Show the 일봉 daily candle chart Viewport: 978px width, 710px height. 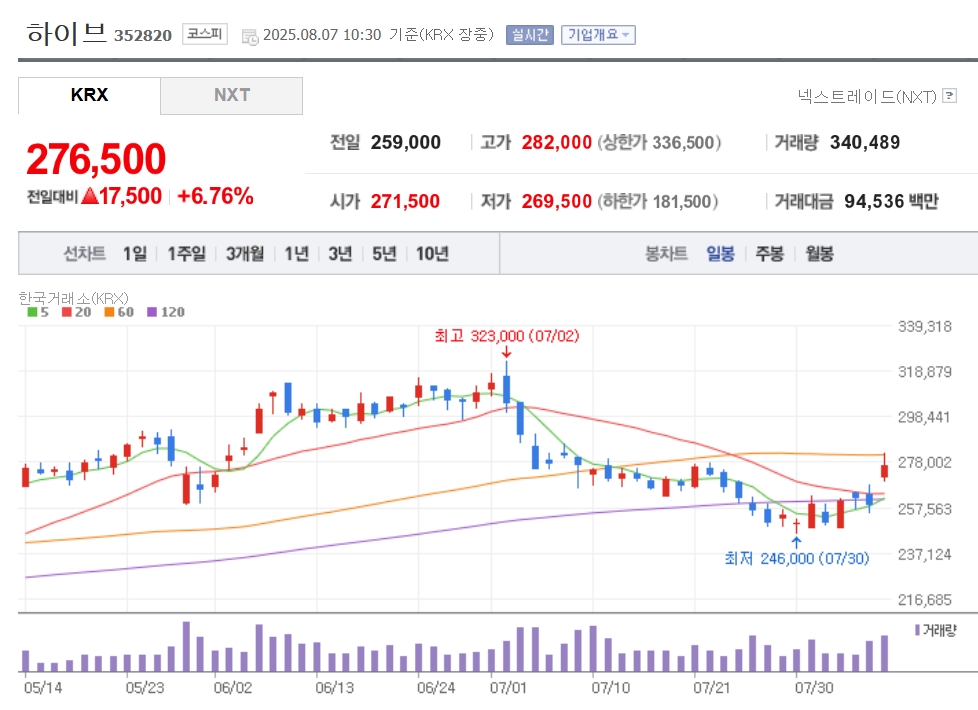click(720, 253)
